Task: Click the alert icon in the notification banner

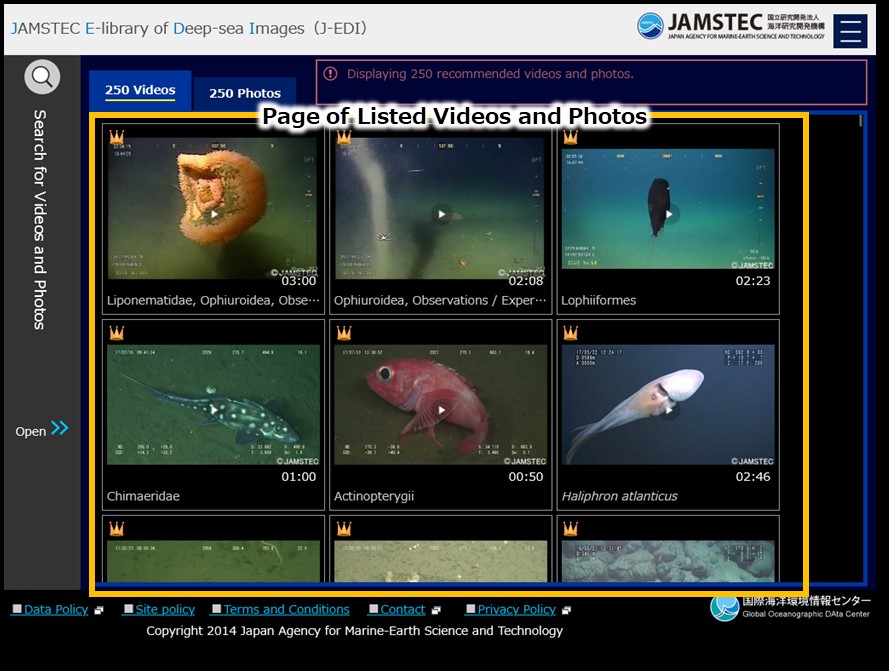Action: tap(331, 74)
